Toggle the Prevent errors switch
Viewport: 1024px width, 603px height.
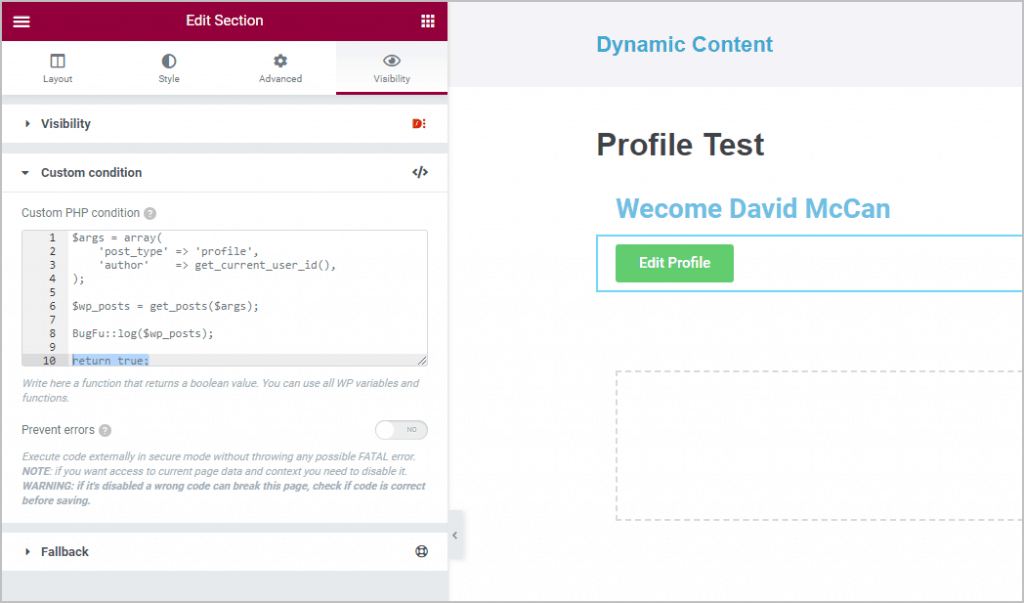pyautogui.click(x=401, y=430)
